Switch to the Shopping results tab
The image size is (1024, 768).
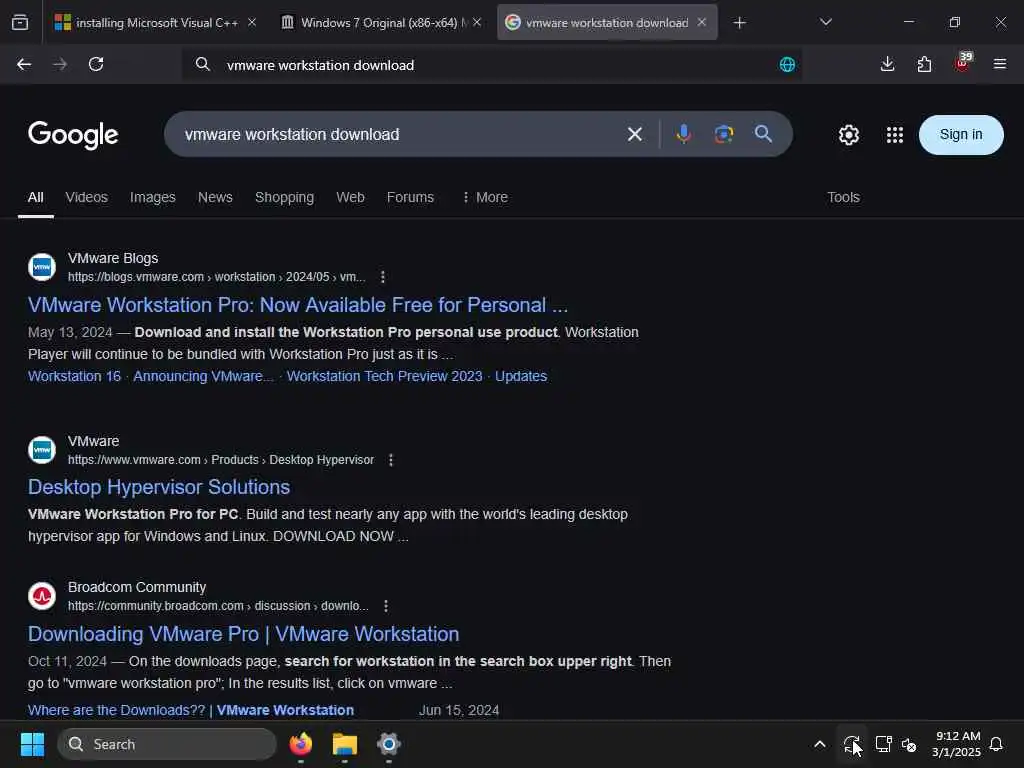pyautogui.click(x=284, y=197)
